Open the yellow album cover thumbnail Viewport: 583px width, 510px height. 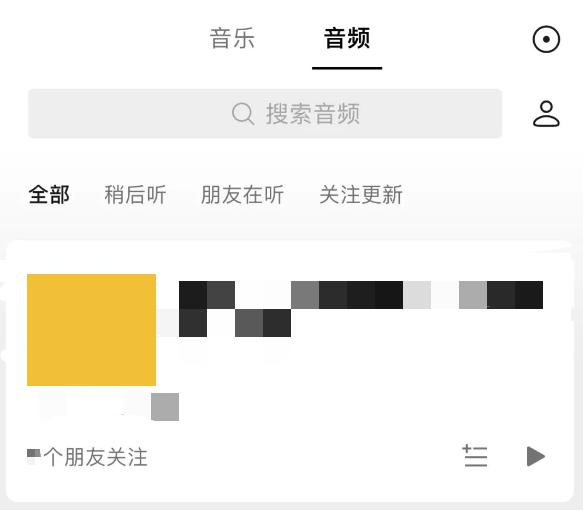[91, 330]
